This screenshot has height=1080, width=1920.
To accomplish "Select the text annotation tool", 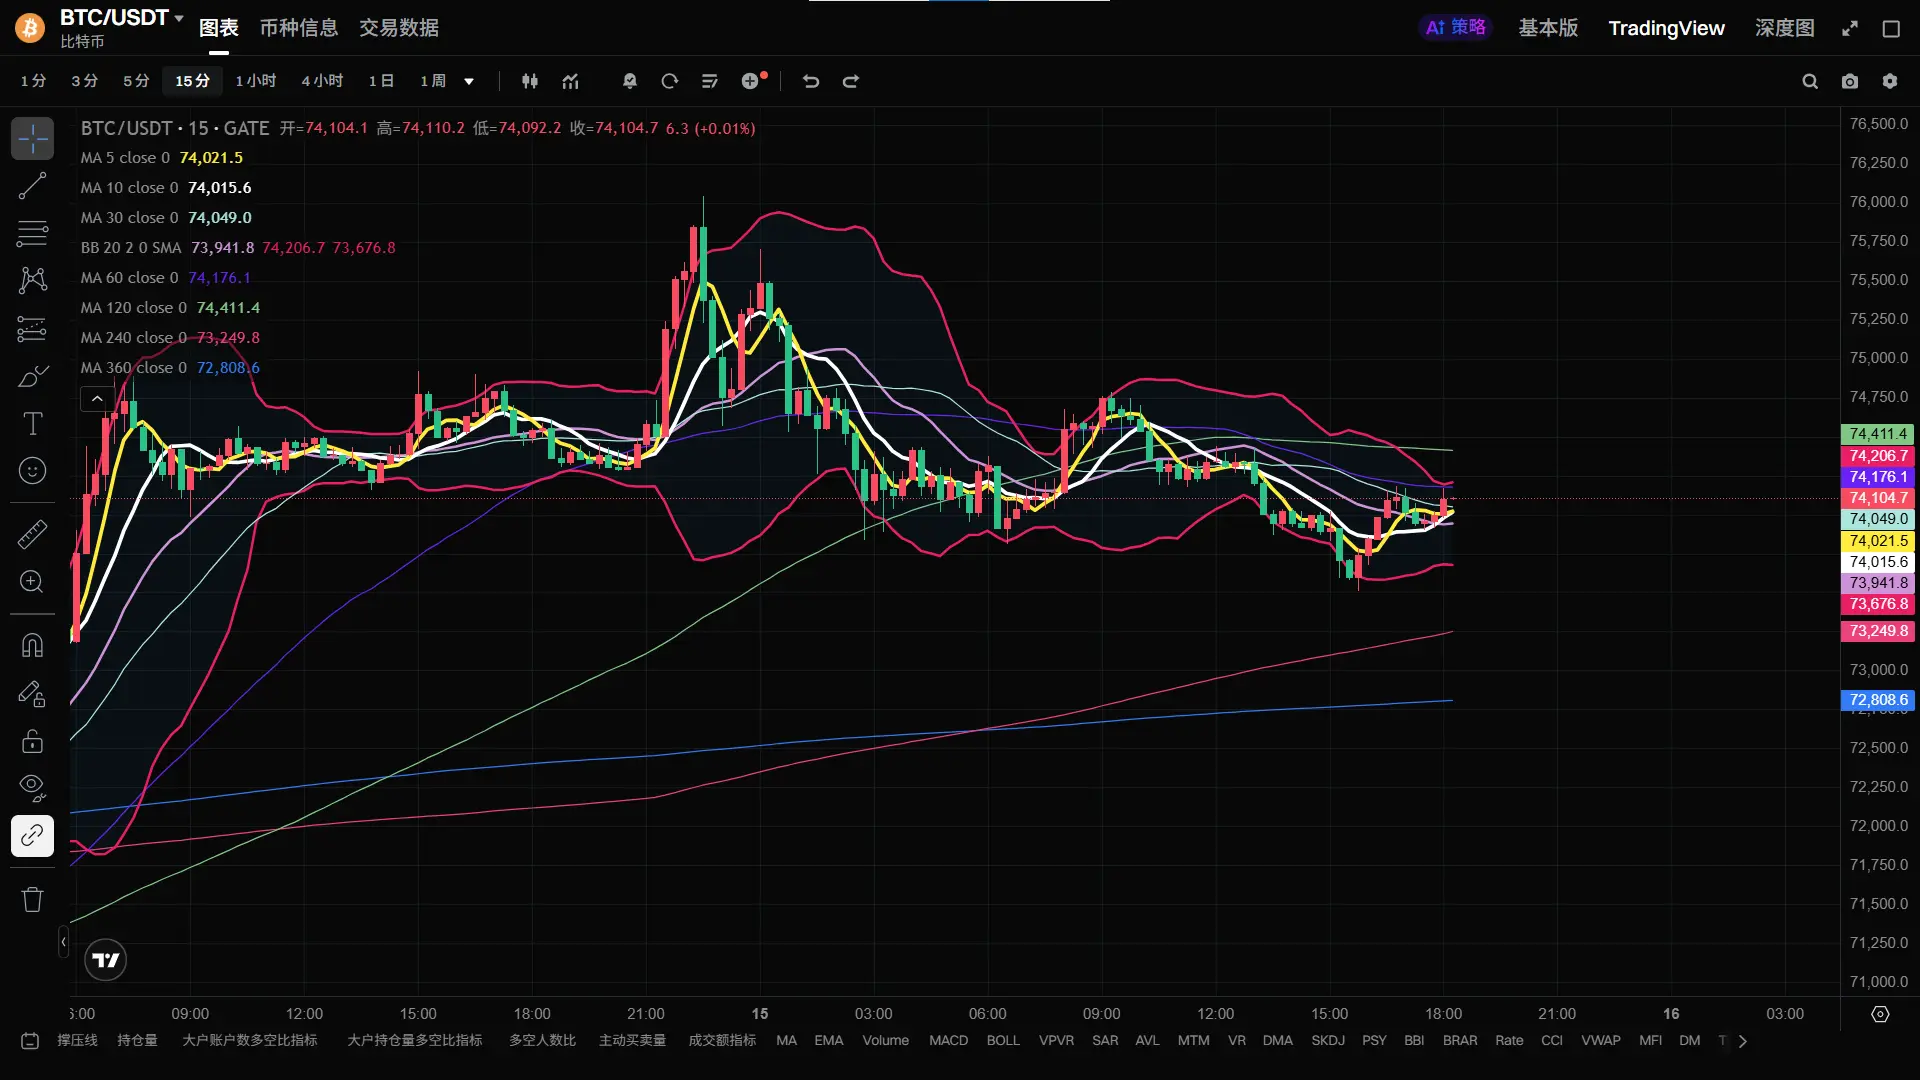I will 32,424.
